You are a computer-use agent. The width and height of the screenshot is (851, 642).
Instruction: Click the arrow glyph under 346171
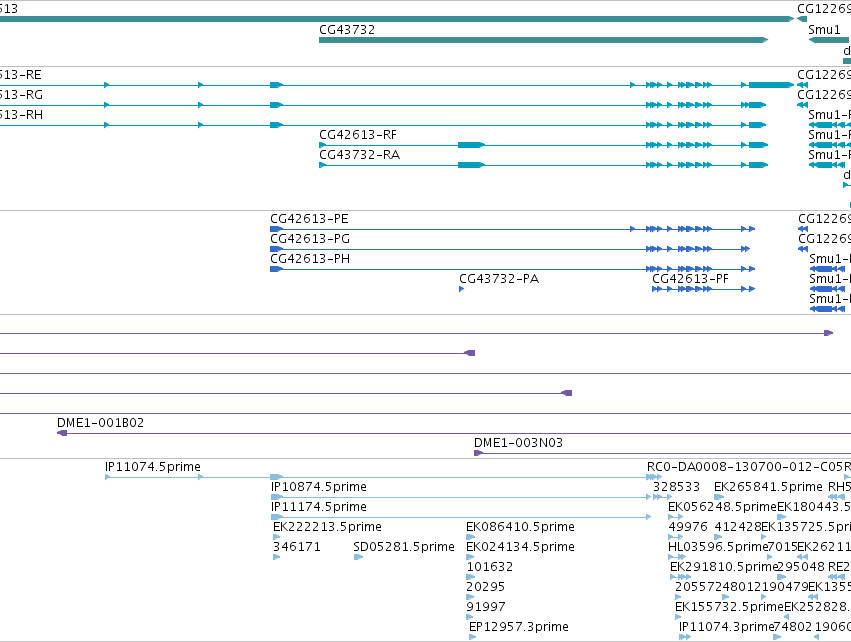pos(277,557)
